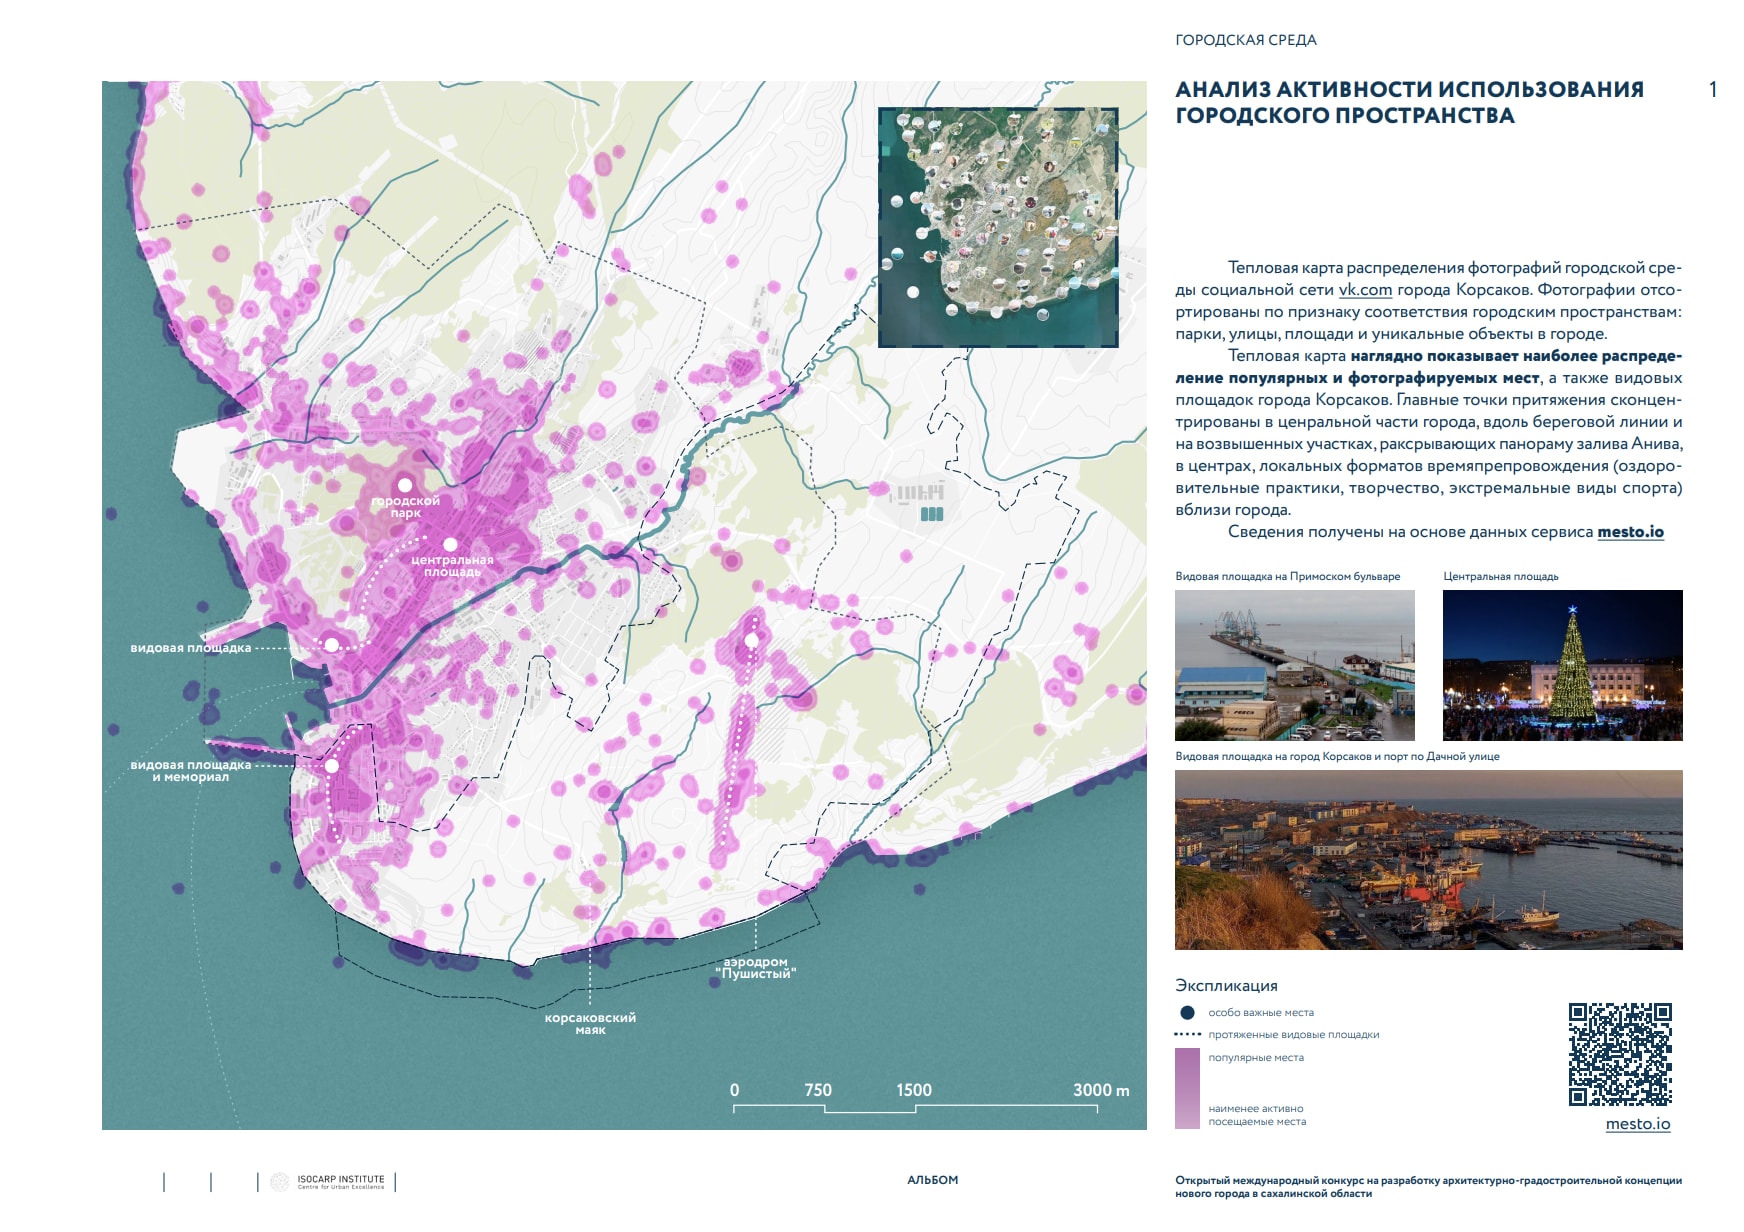This screenshot has width=1744, height=1232.
Task: Click the ГОРОДСКАЯ СРЕДА section header
Action: pyautogui.click(x=1246, y=40)
